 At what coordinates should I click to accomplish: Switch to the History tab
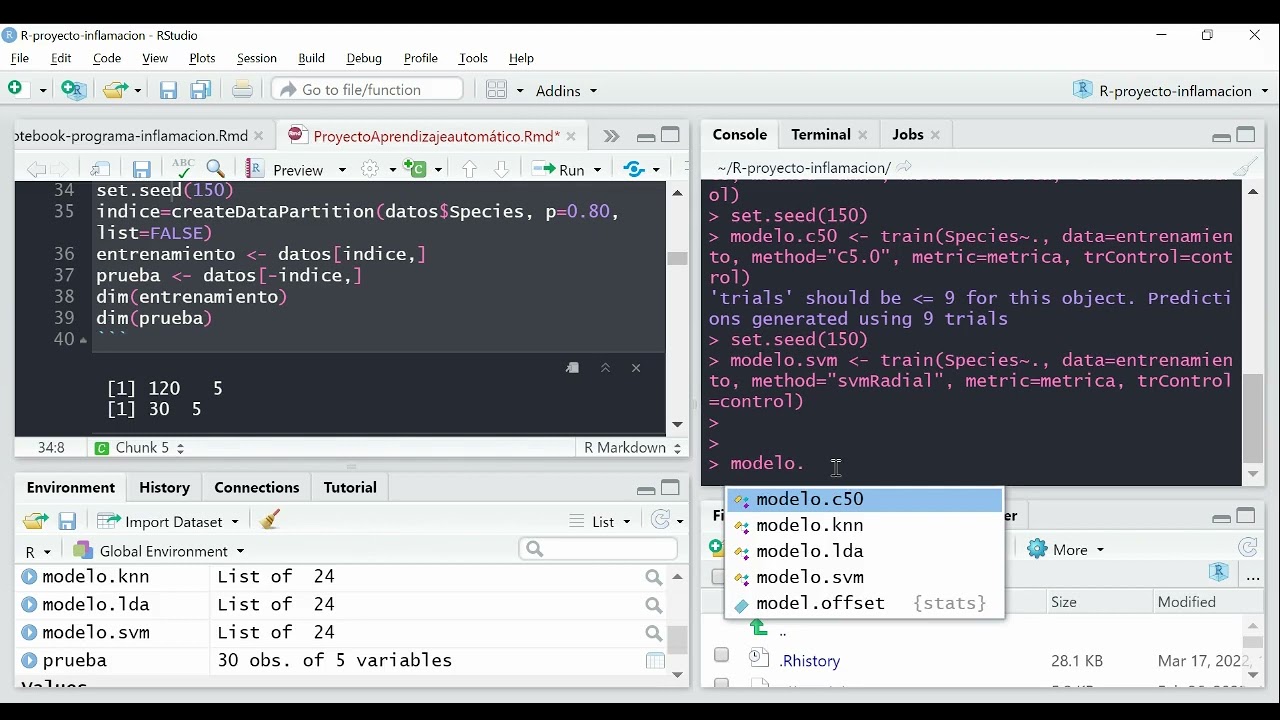coord(164,487)
